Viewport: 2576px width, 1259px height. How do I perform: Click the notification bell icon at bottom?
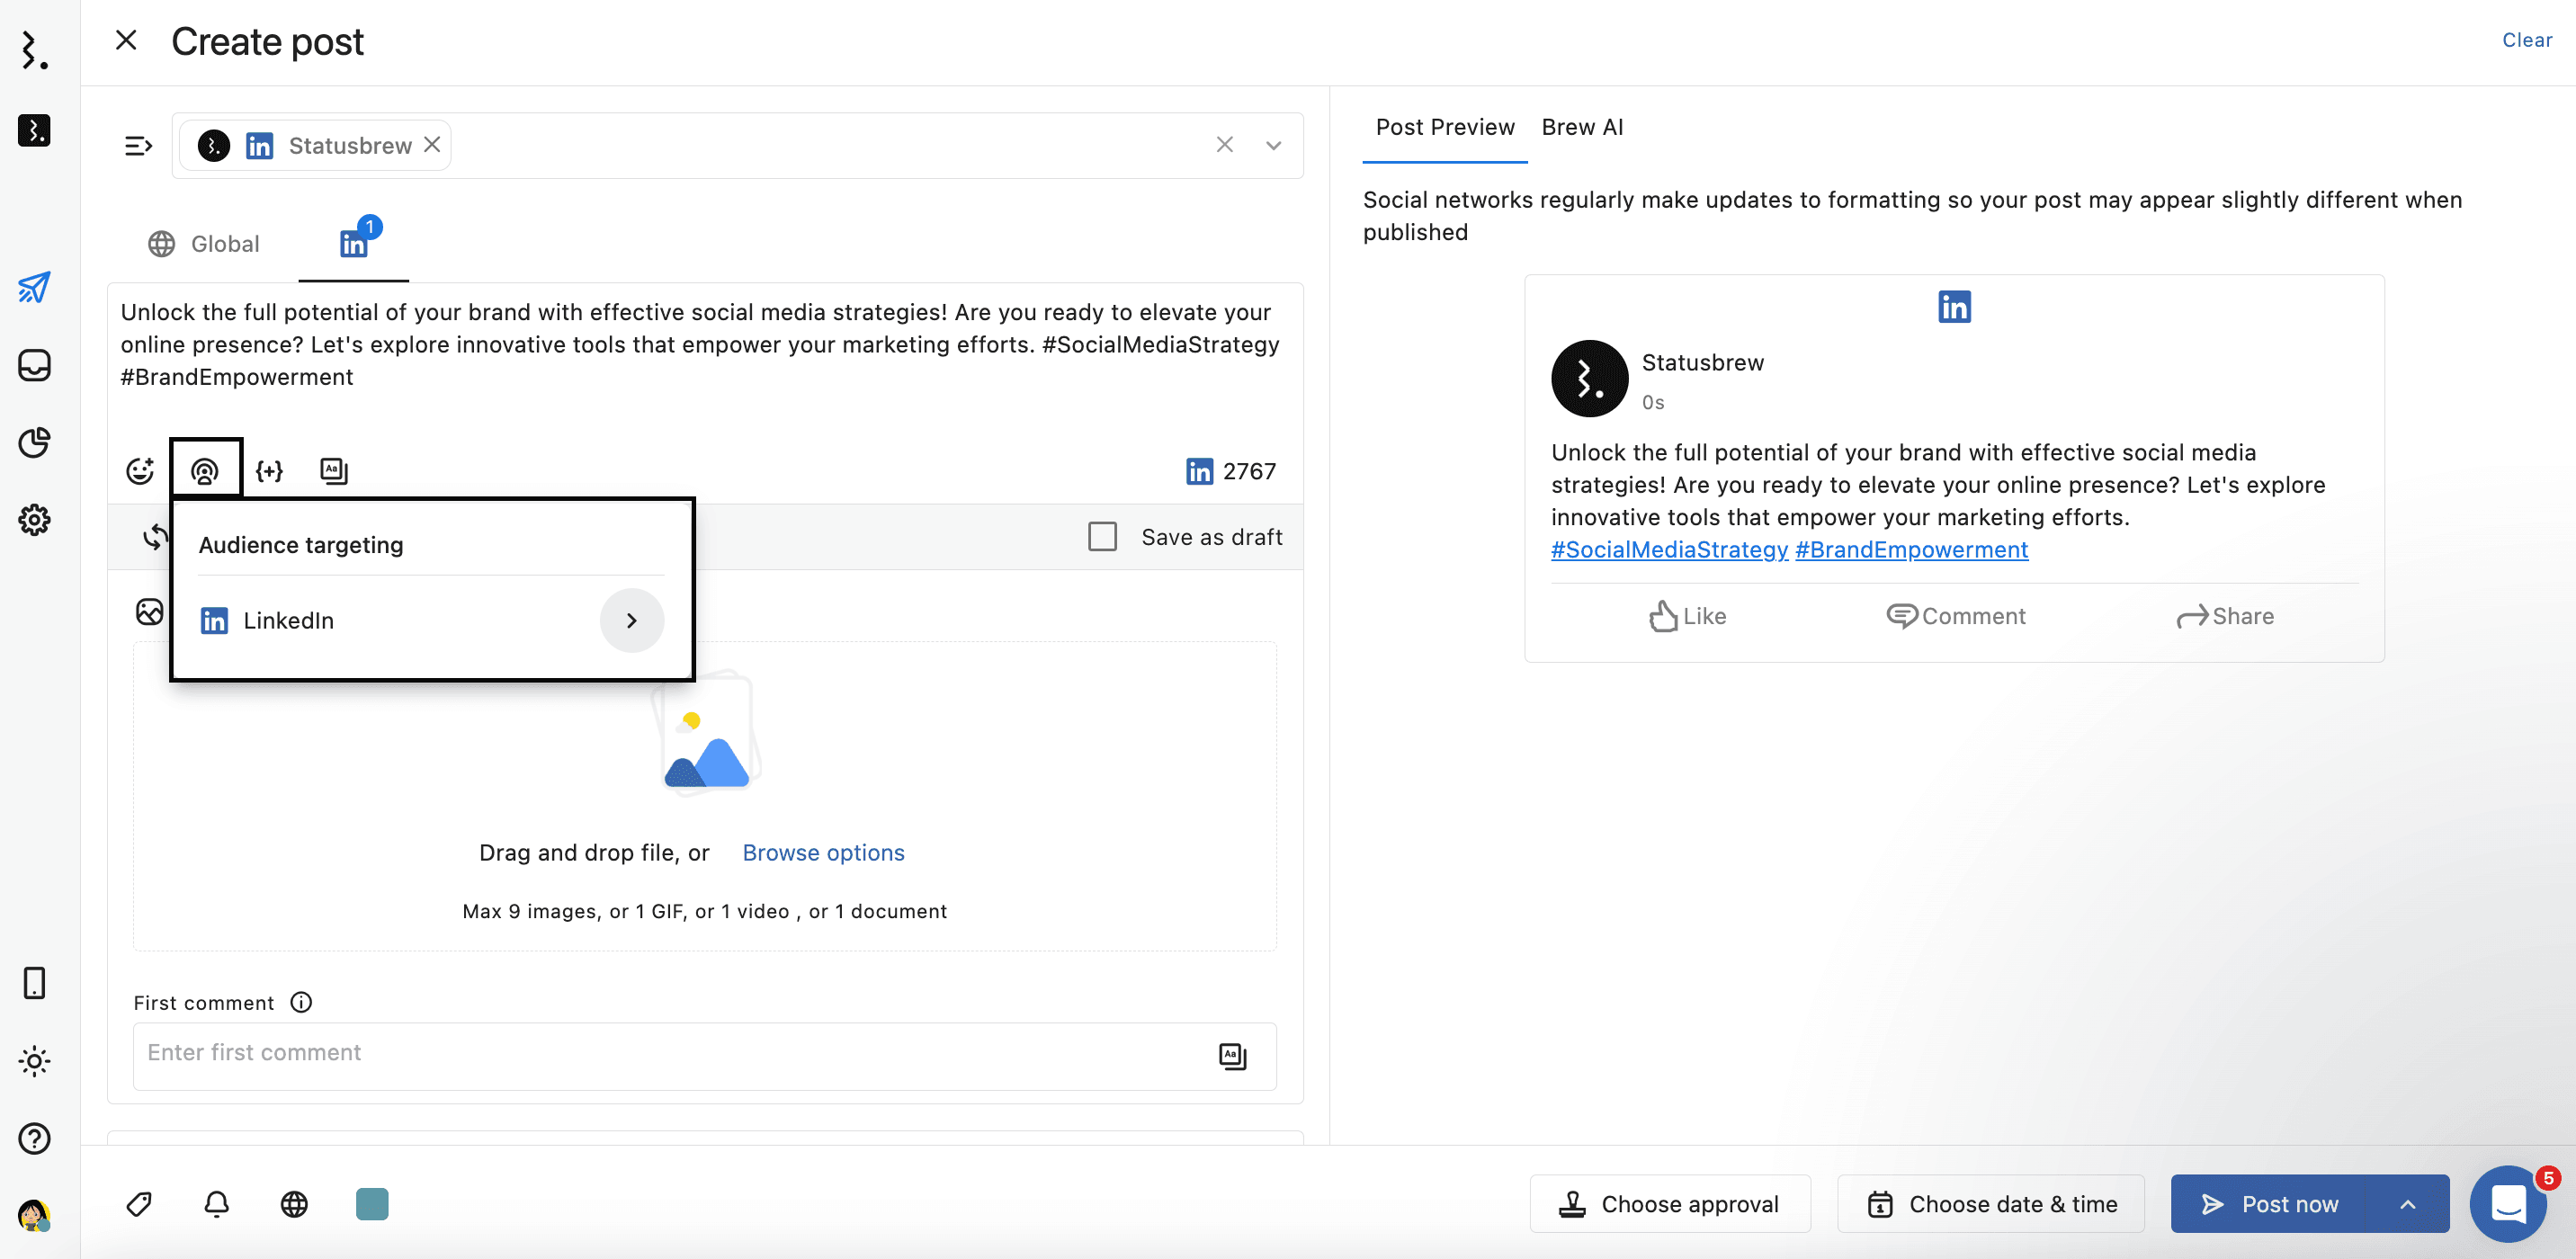pyautogui.click(x=216, y=1203)
